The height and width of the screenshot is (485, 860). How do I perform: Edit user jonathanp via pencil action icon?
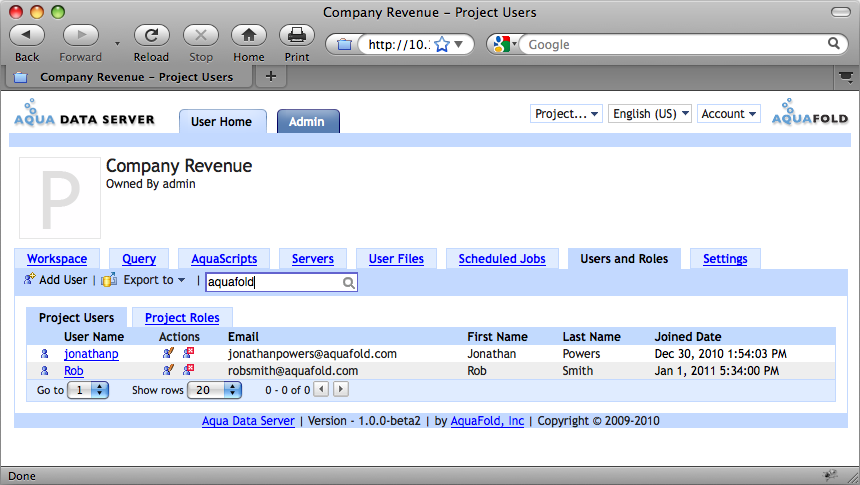tap(168, 353)
